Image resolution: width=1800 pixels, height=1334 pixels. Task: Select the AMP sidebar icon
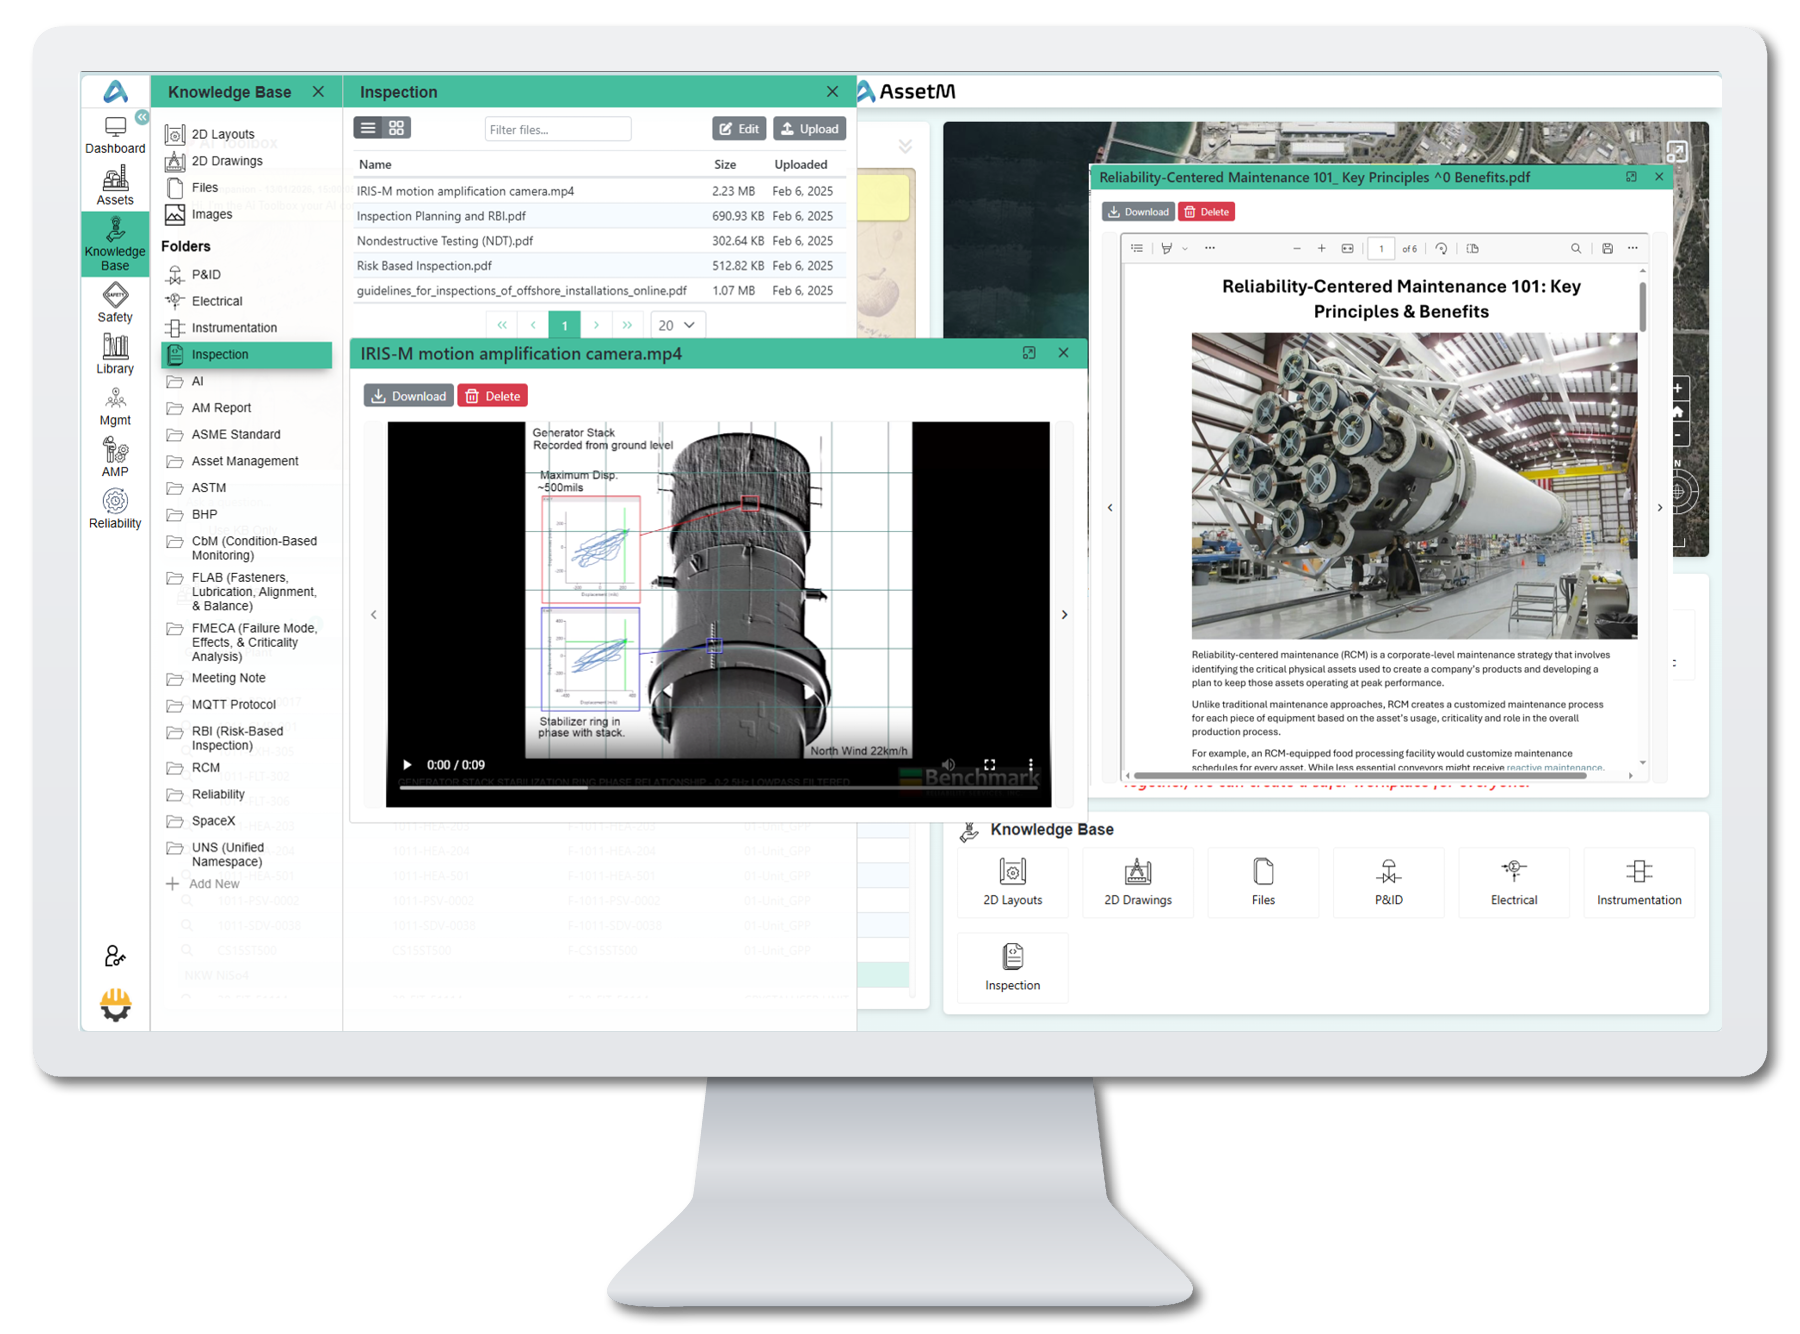[115, 457]
